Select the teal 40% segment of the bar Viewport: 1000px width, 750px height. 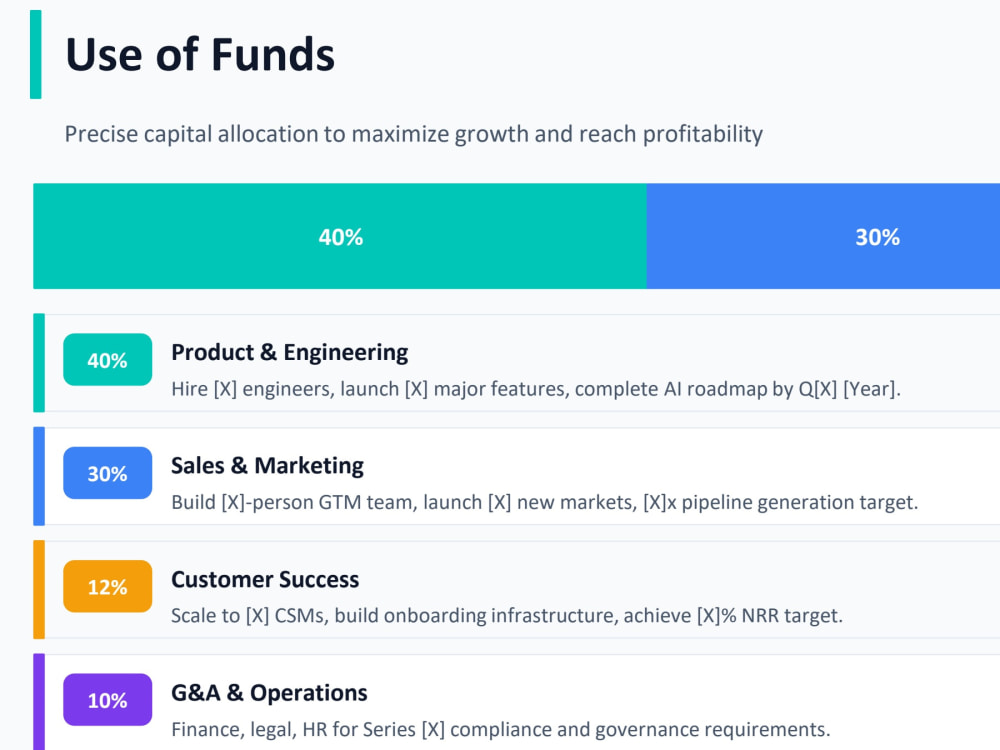(x=340, y=237)
